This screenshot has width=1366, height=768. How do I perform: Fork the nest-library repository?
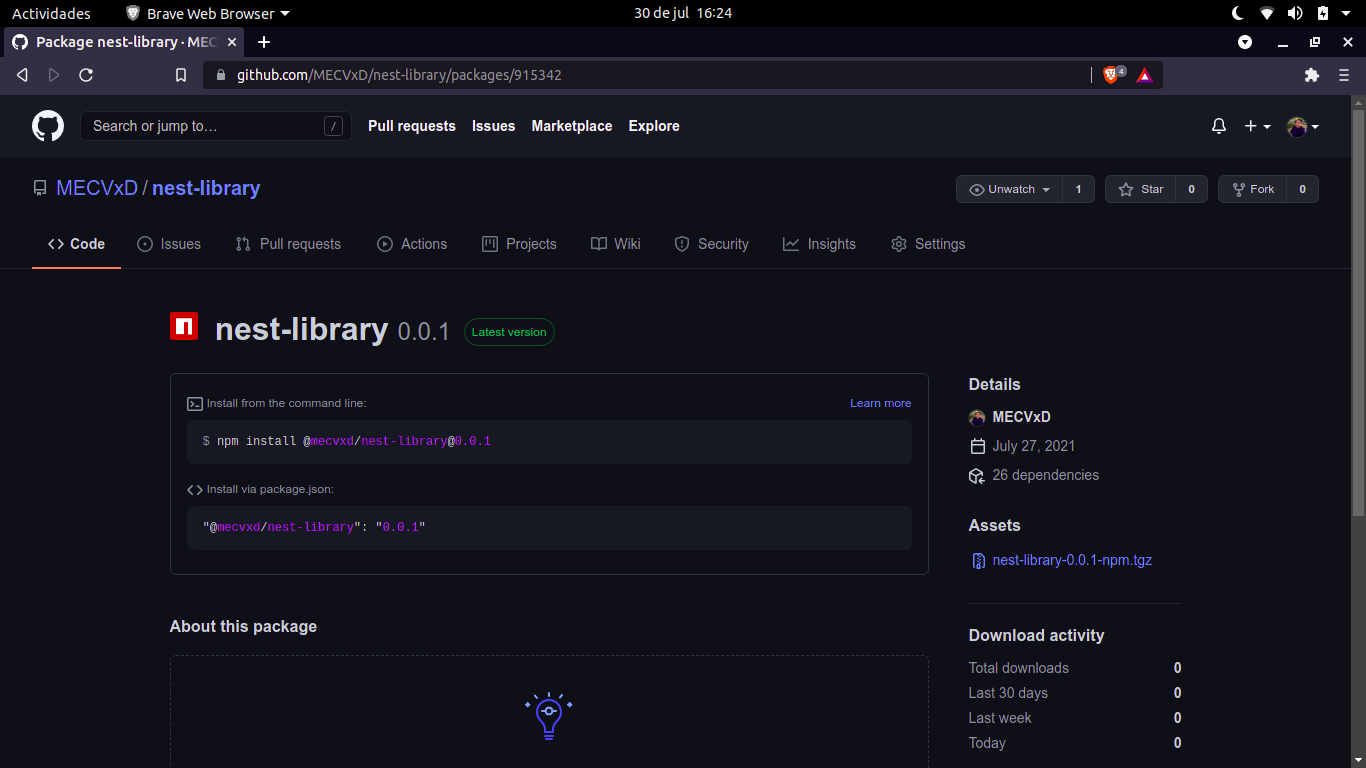[x=1253, y=189]
